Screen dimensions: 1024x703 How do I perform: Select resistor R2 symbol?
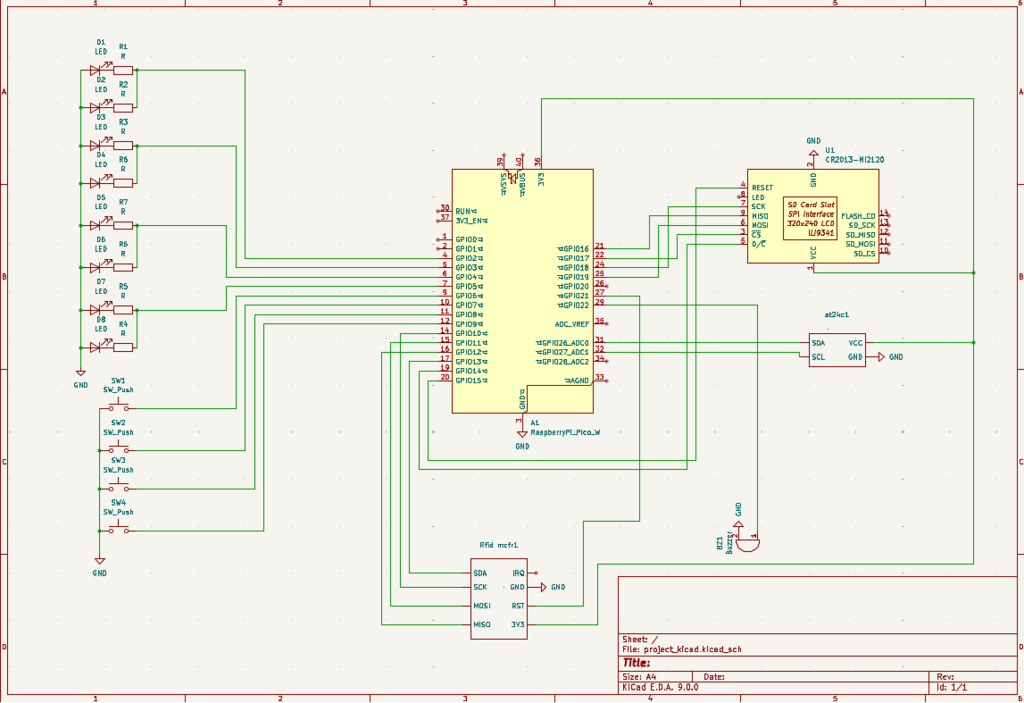pos(123,108)
